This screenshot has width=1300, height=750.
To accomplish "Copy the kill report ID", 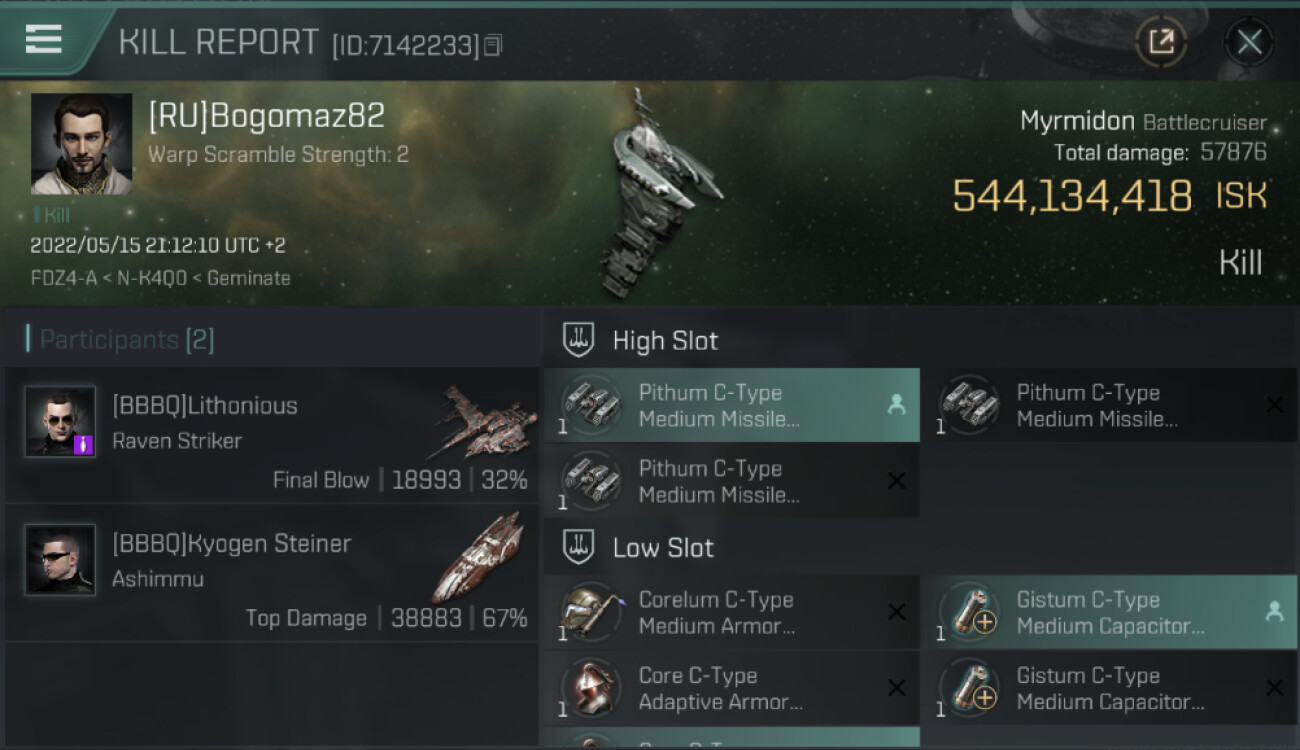I will pyautogui.click(x=492, y=45).
